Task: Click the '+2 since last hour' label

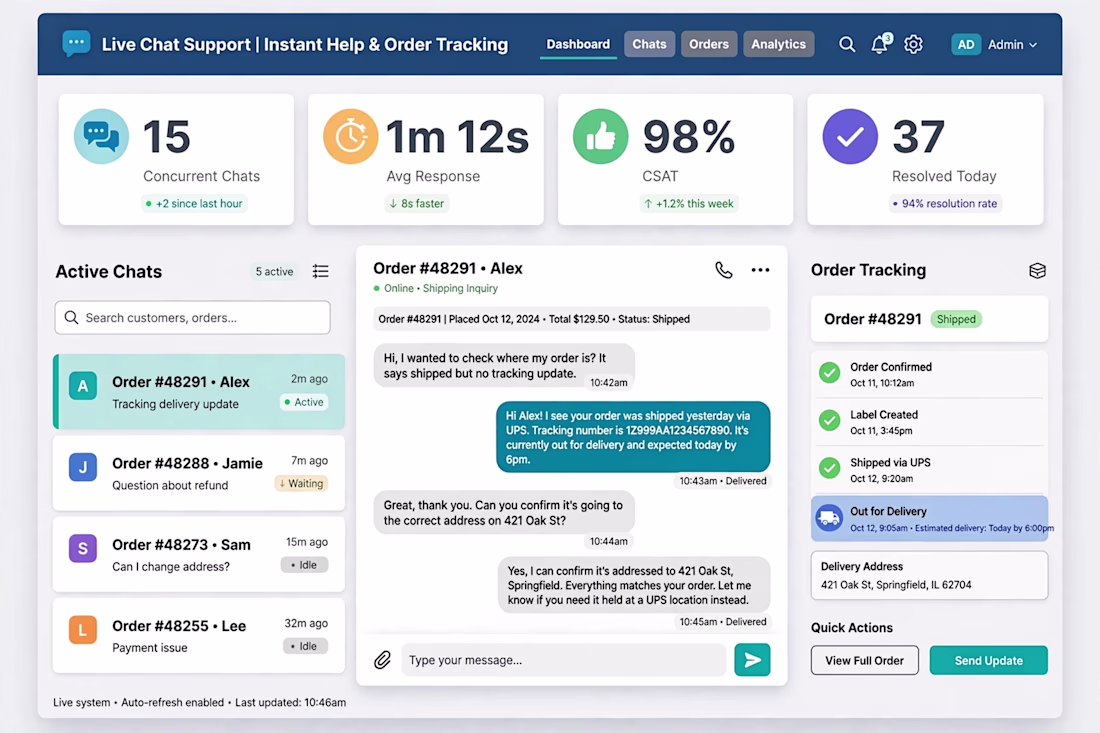Action: (x=194, y=203)
